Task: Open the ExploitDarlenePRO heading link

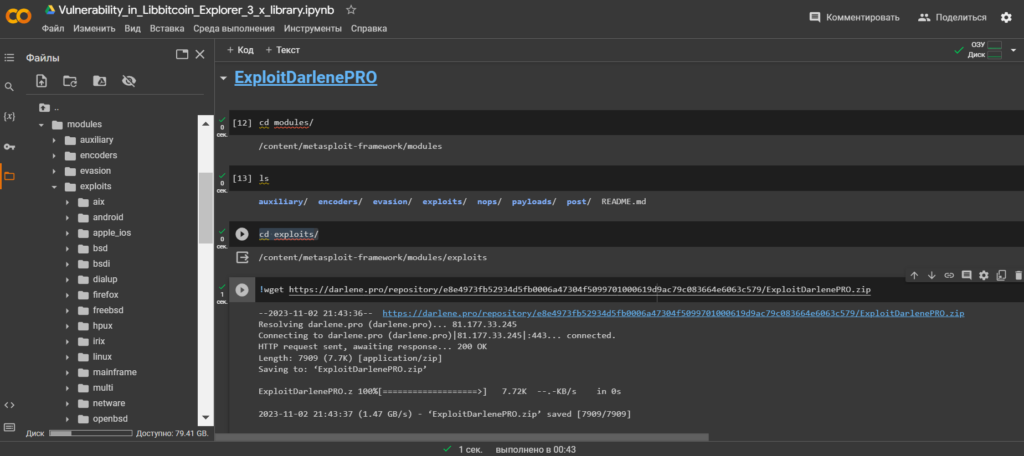Action: point(306,78)
